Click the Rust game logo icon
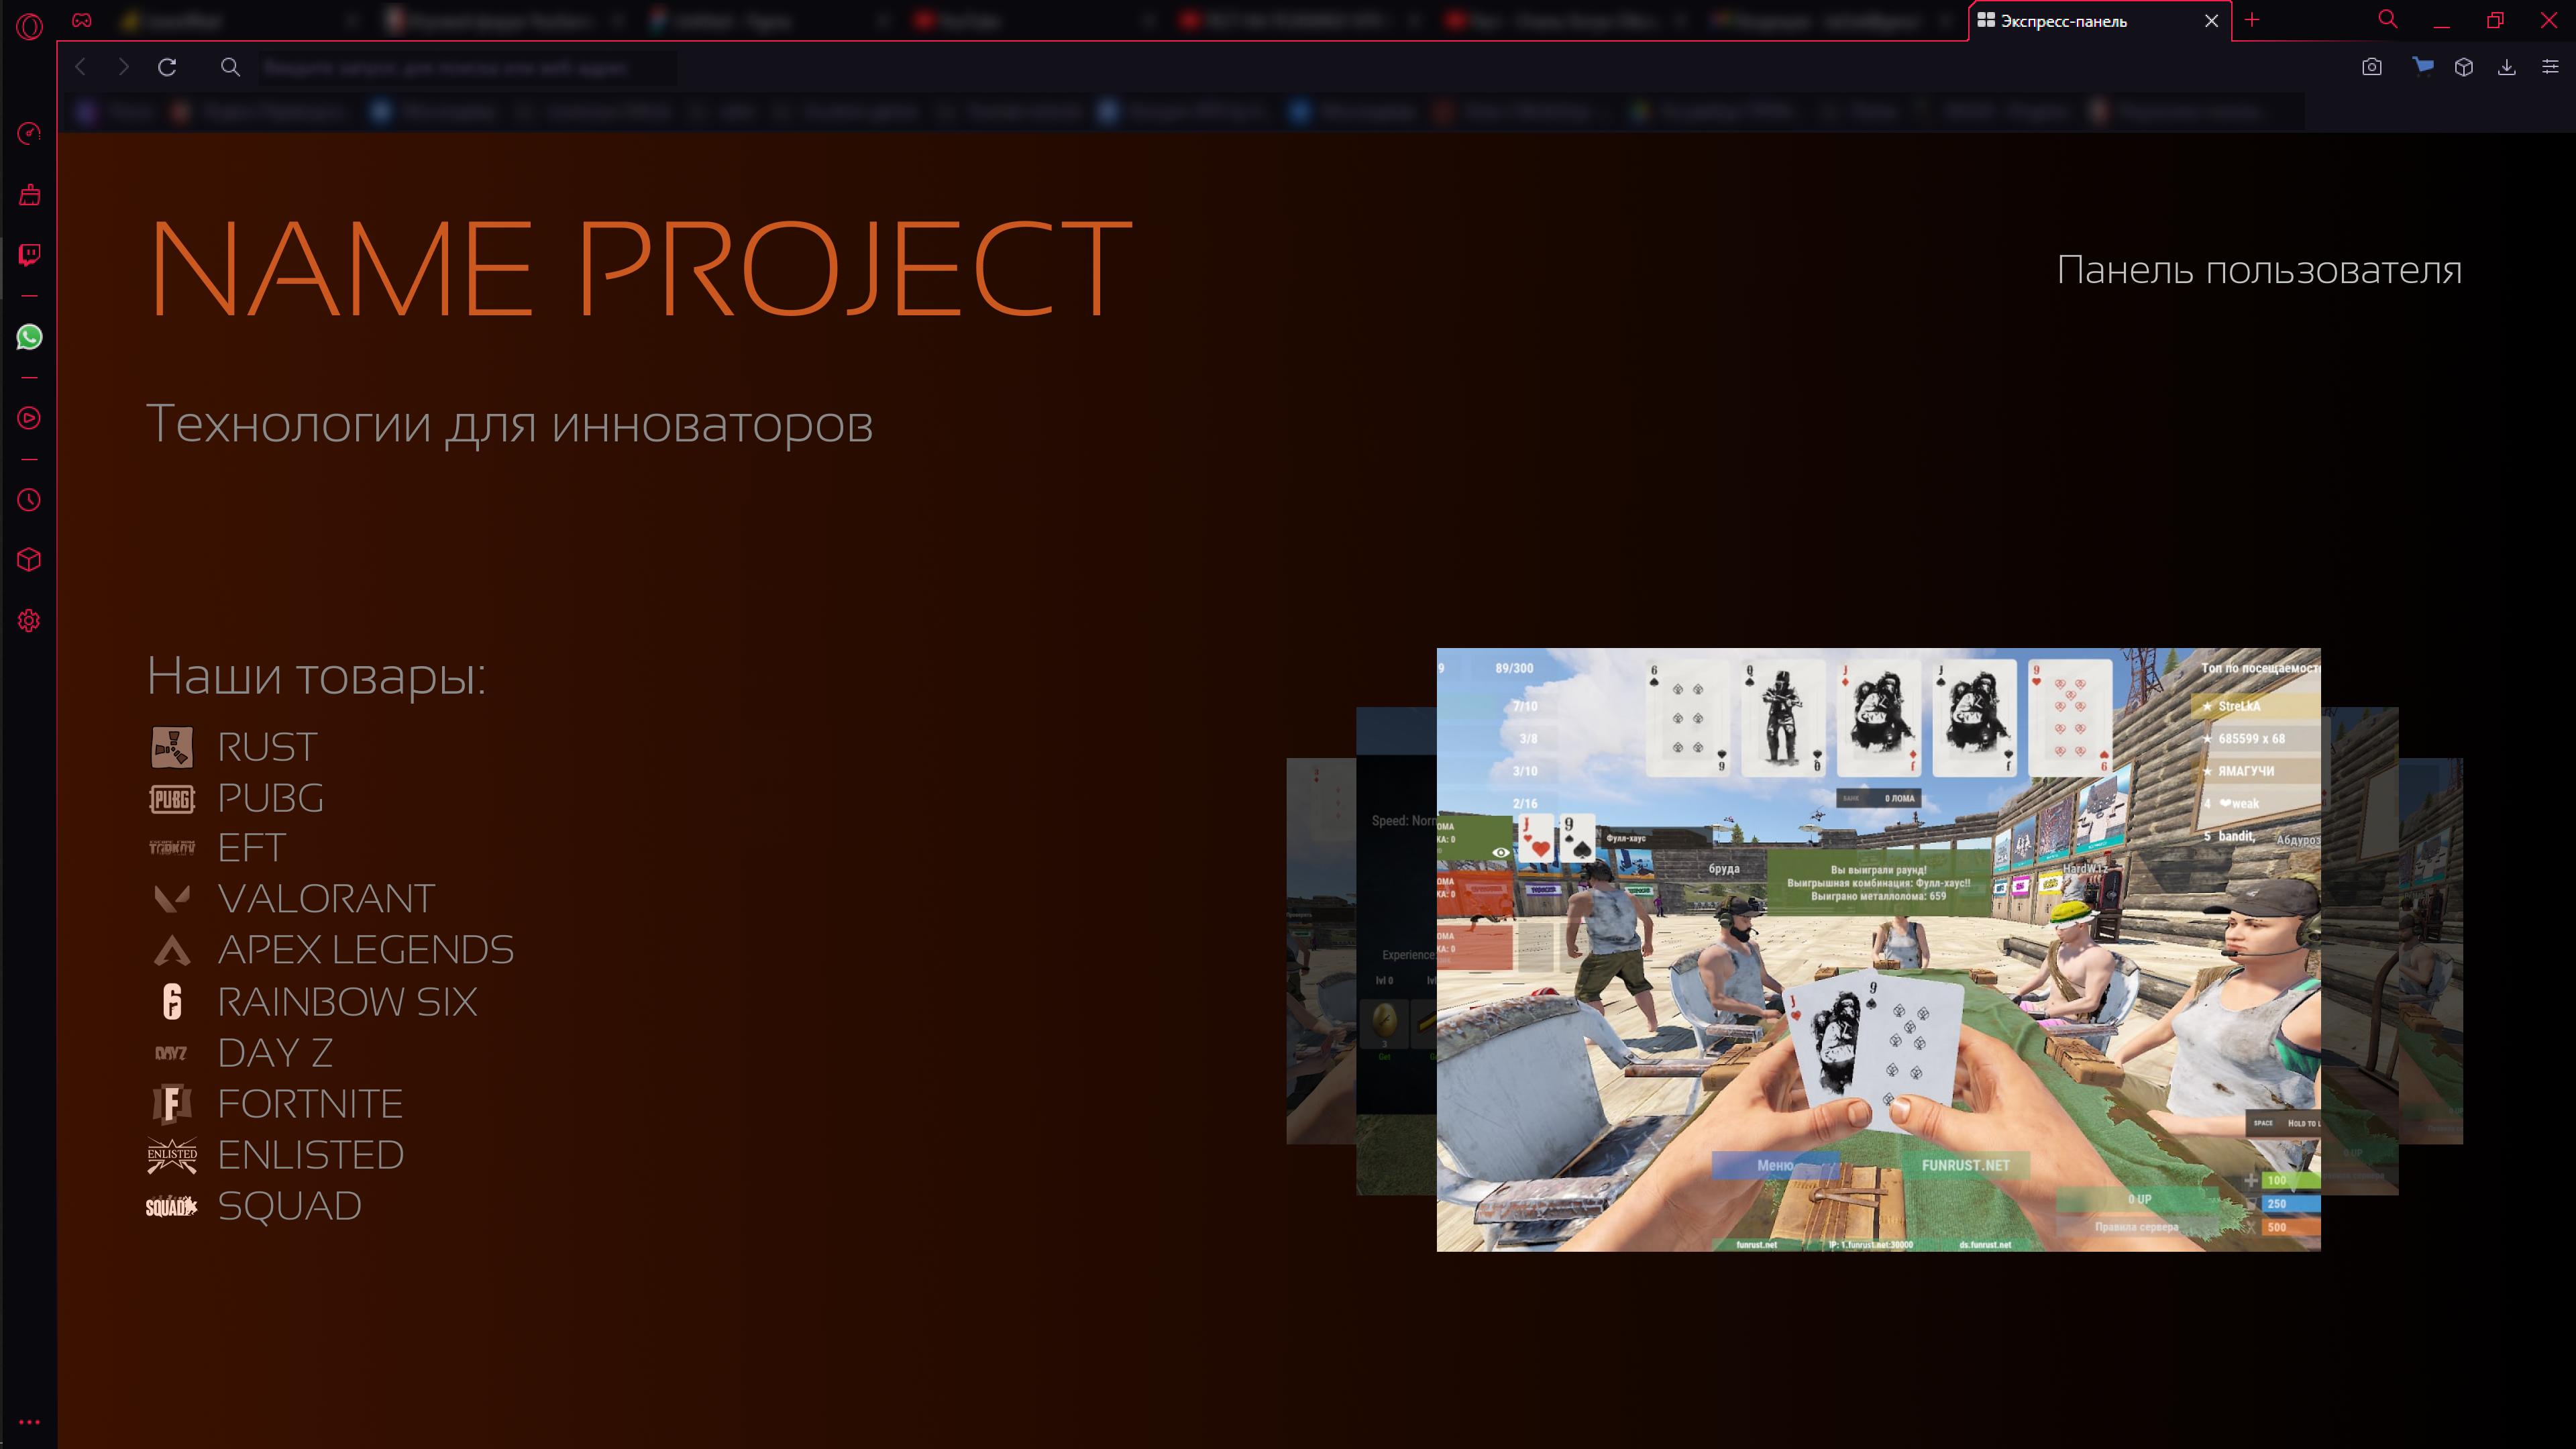The image size is (2576, 1449). pos(172,747)
